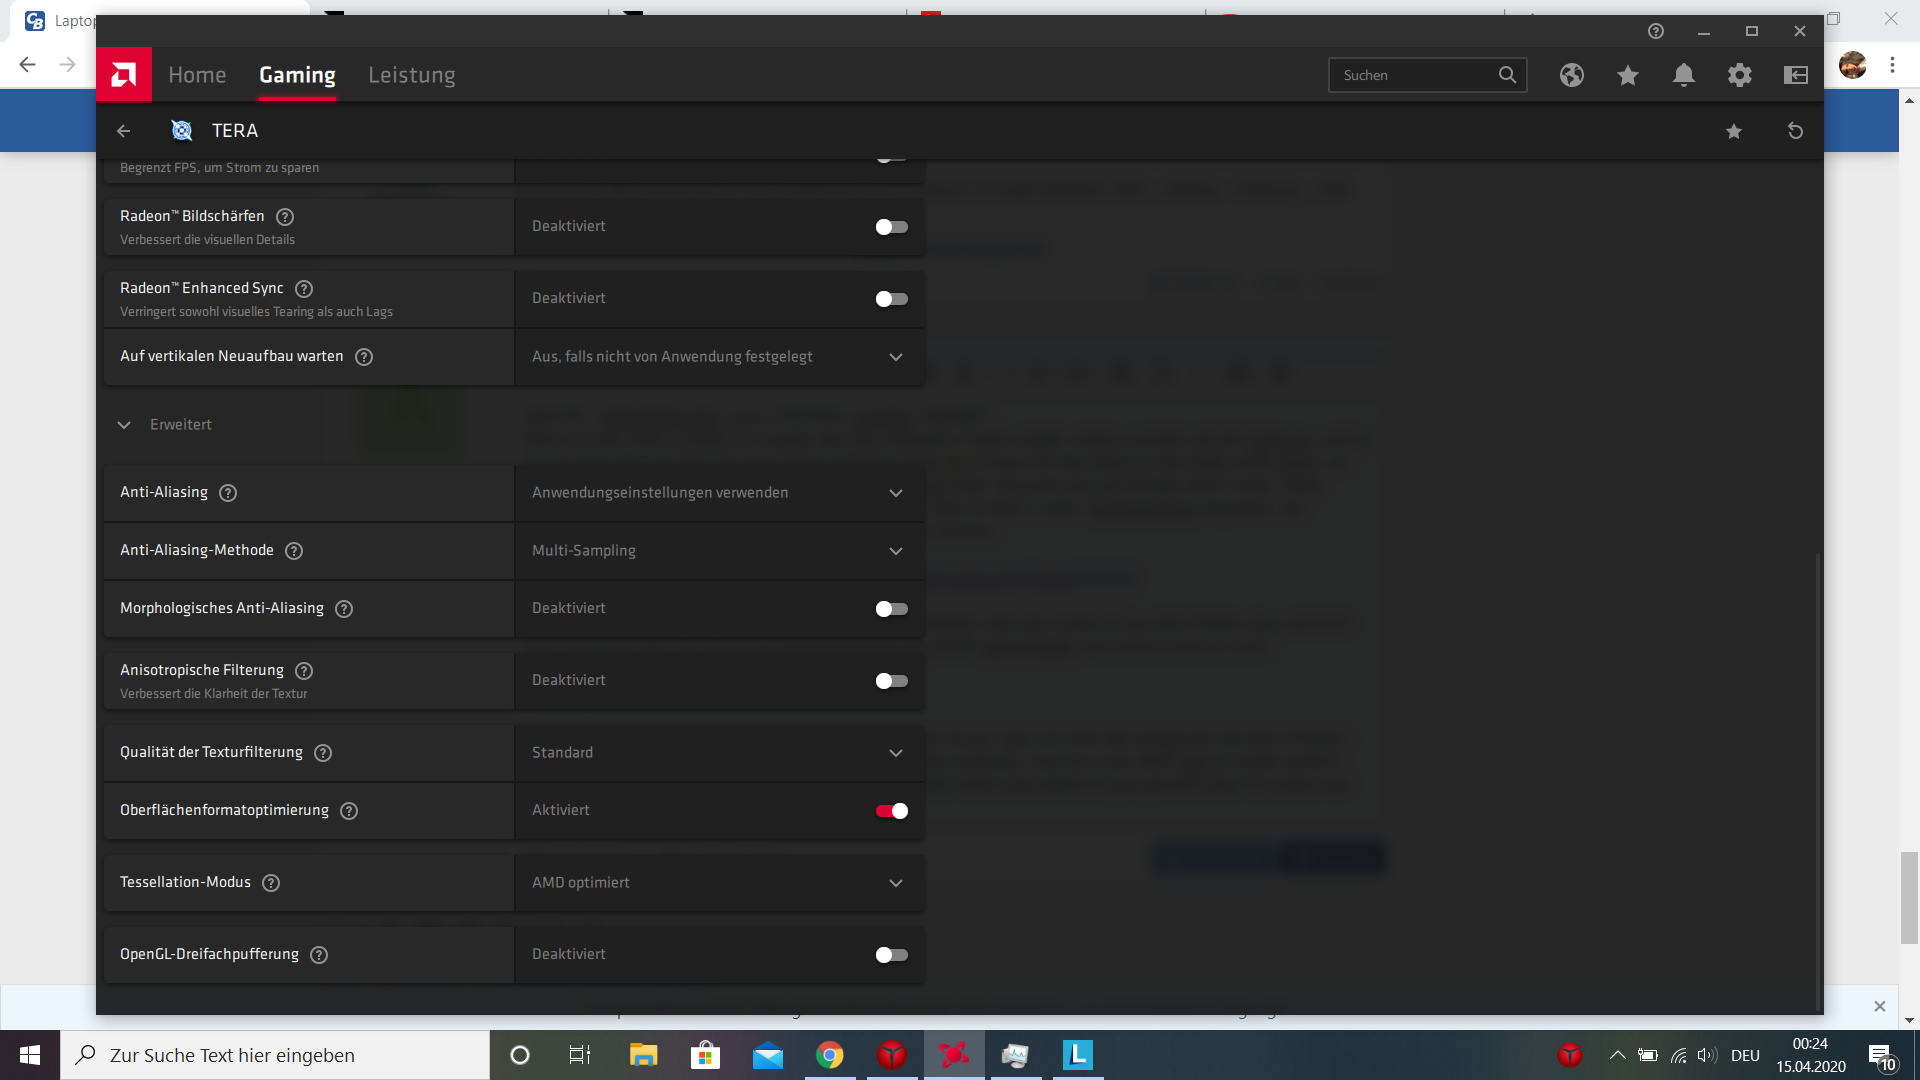Expand Tessellation-Modus dropdown

[718, 883]
